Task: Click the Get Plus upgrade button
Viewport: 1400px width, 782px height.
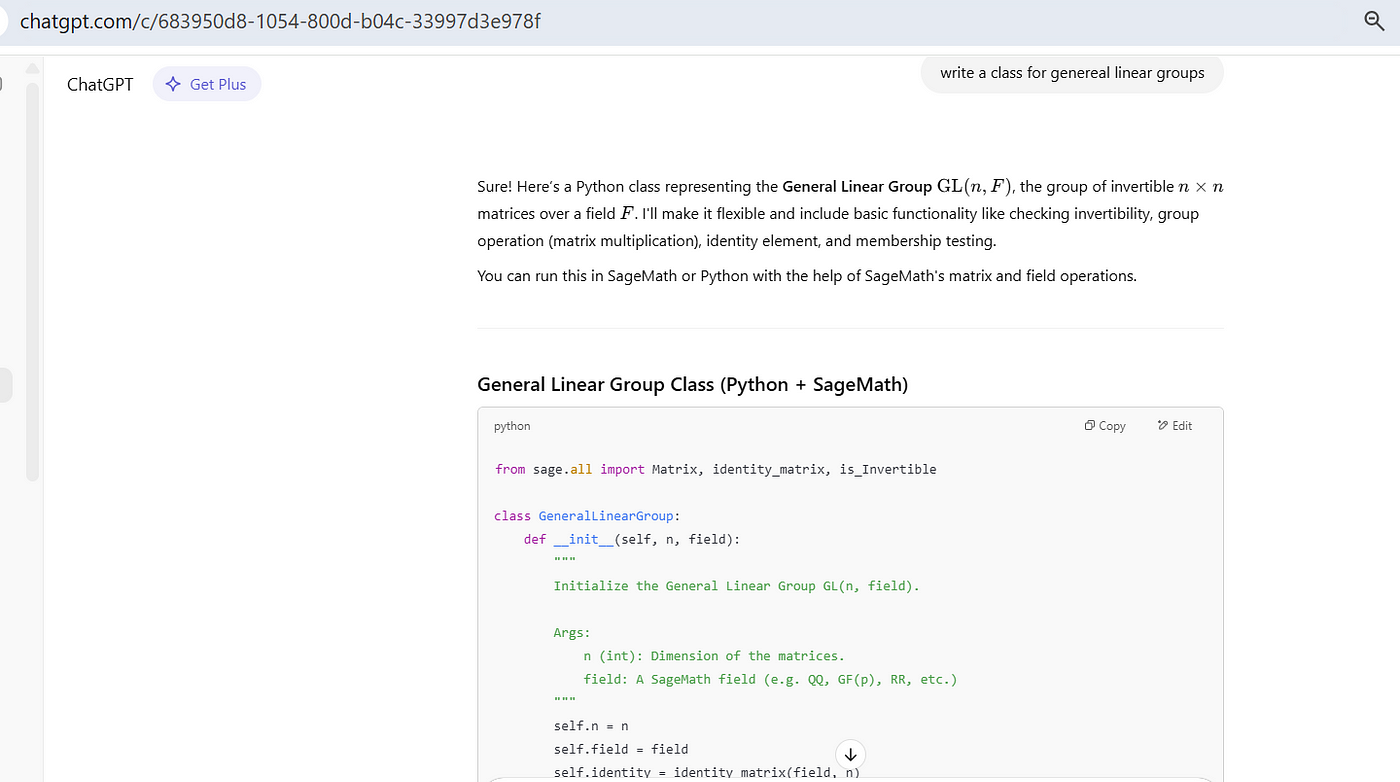Action: 207,85
